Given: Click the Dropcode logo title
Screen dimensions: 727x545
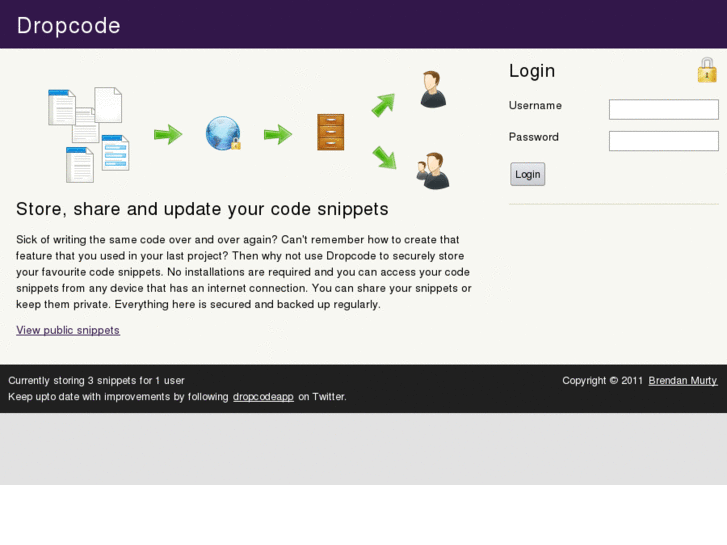Looking at the screenshot, I should click(x=69, y=26).
